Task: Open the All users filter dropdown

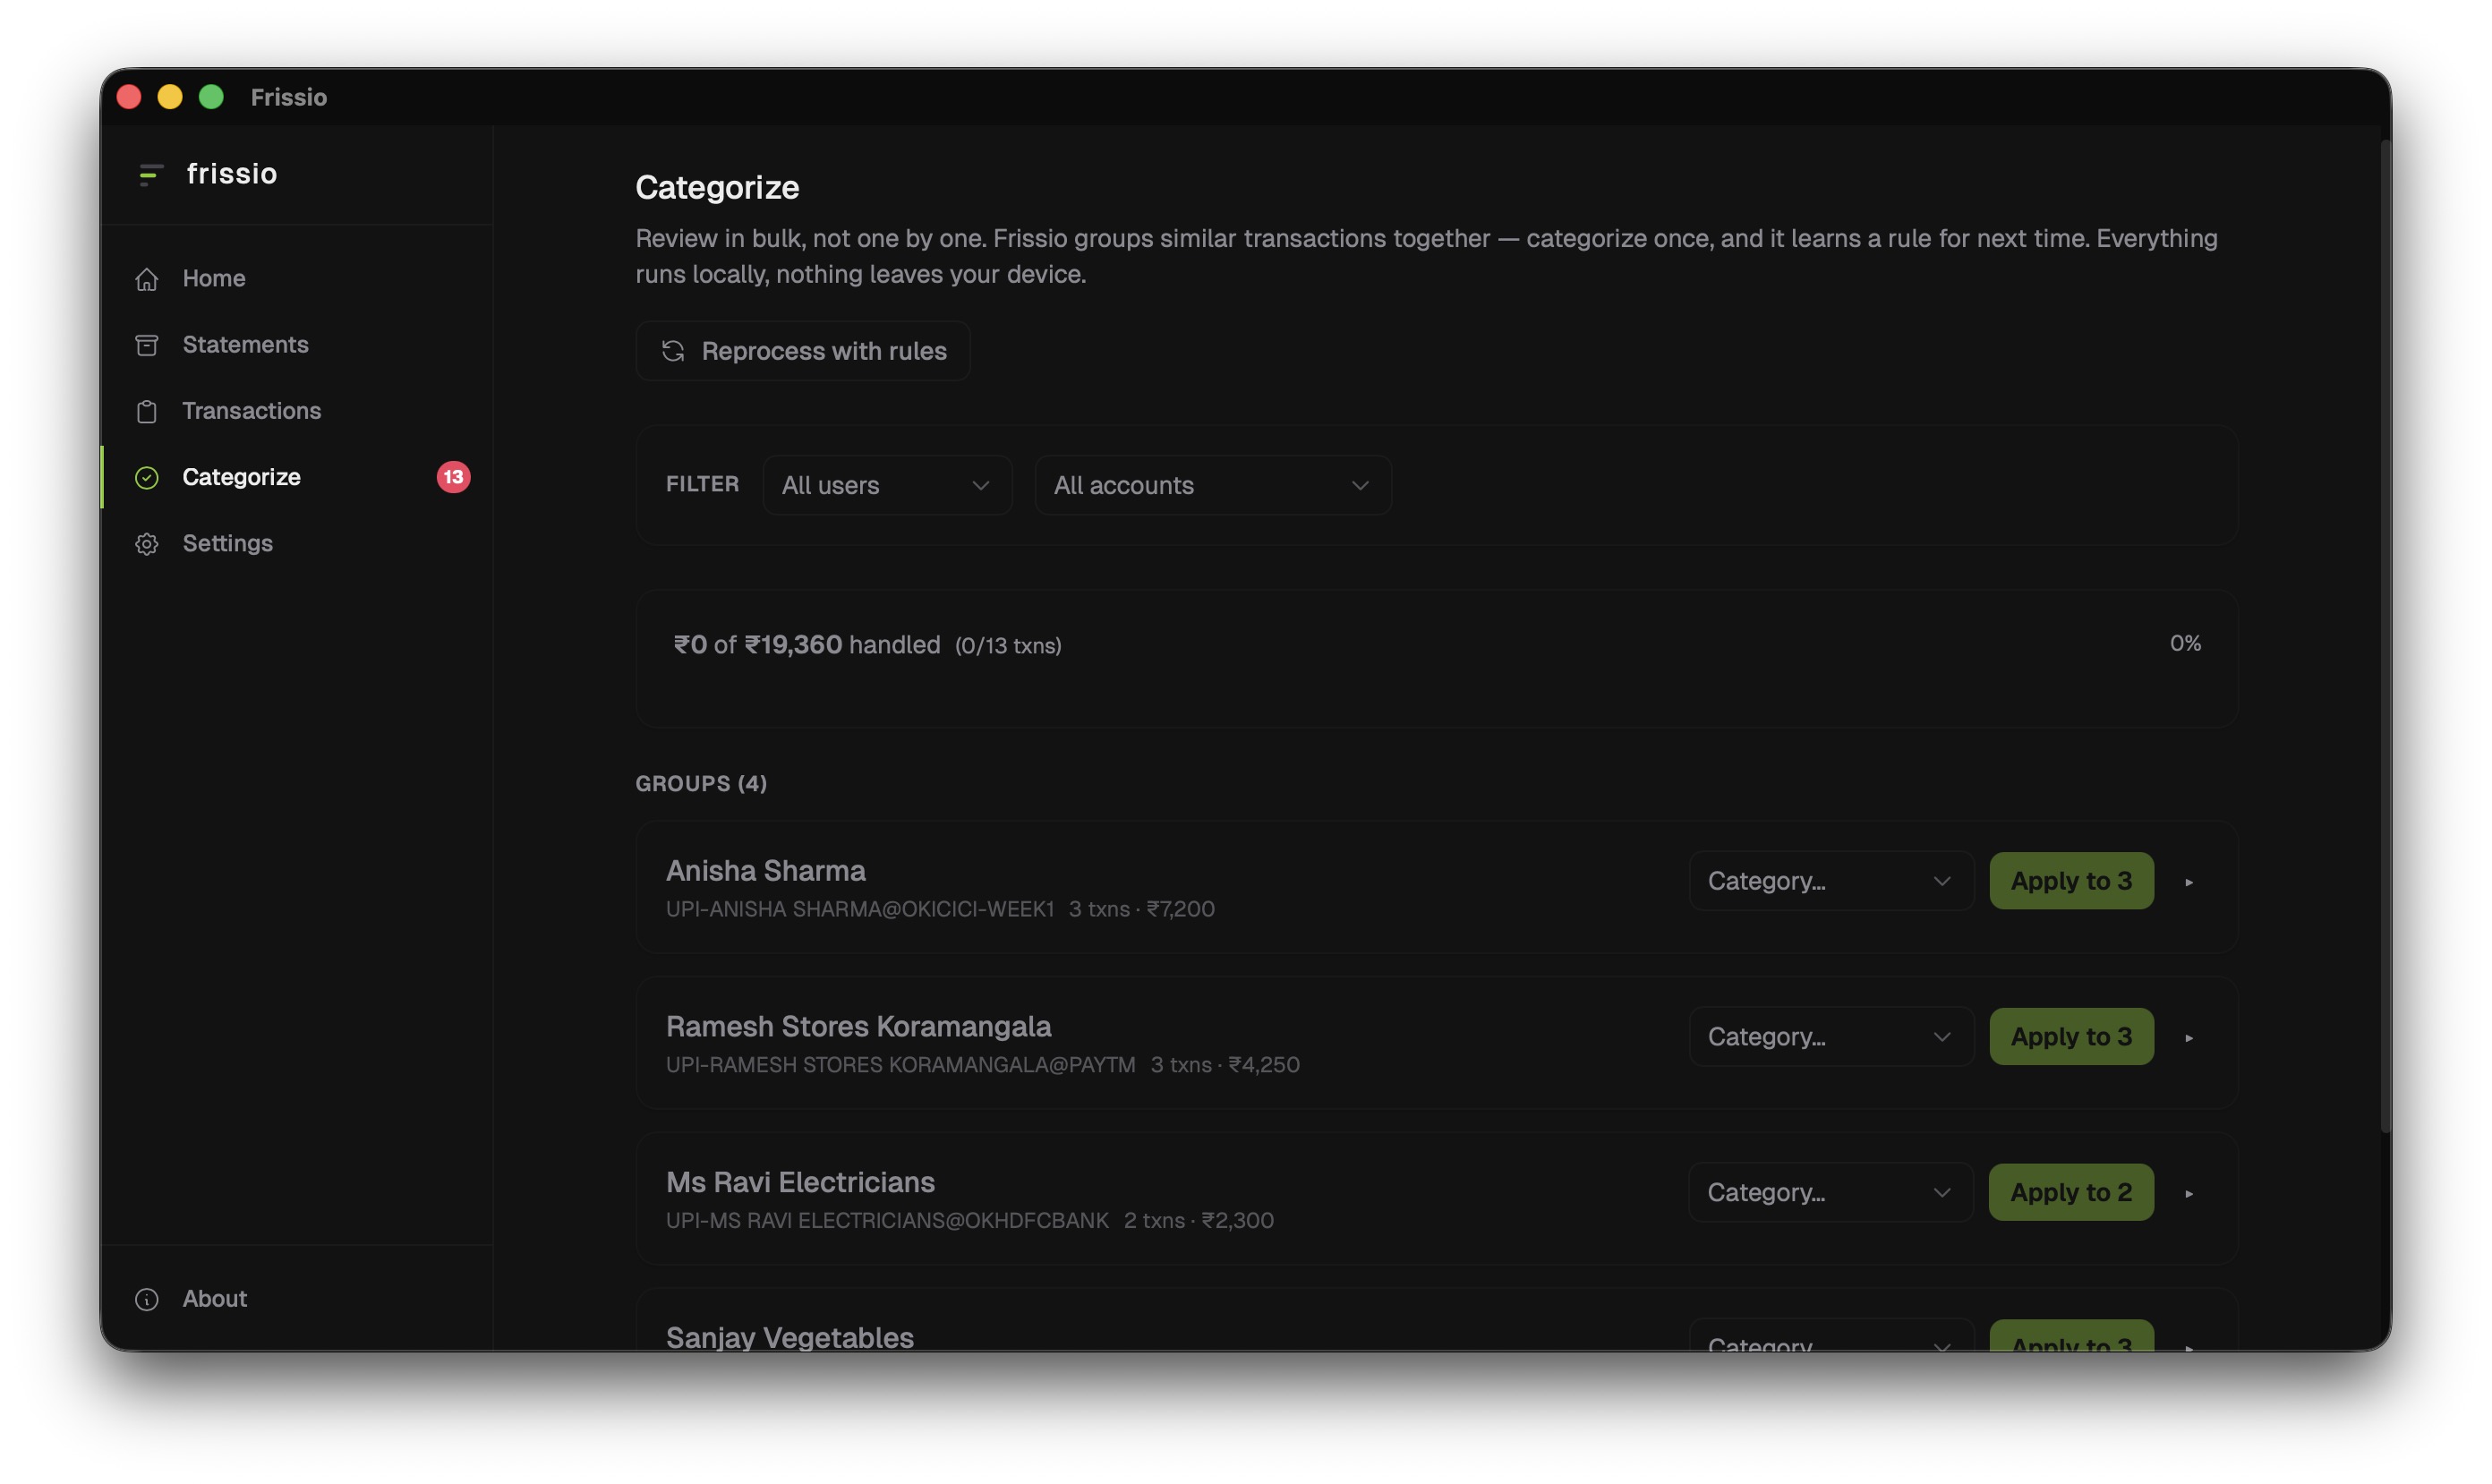Action: point(887,485)
